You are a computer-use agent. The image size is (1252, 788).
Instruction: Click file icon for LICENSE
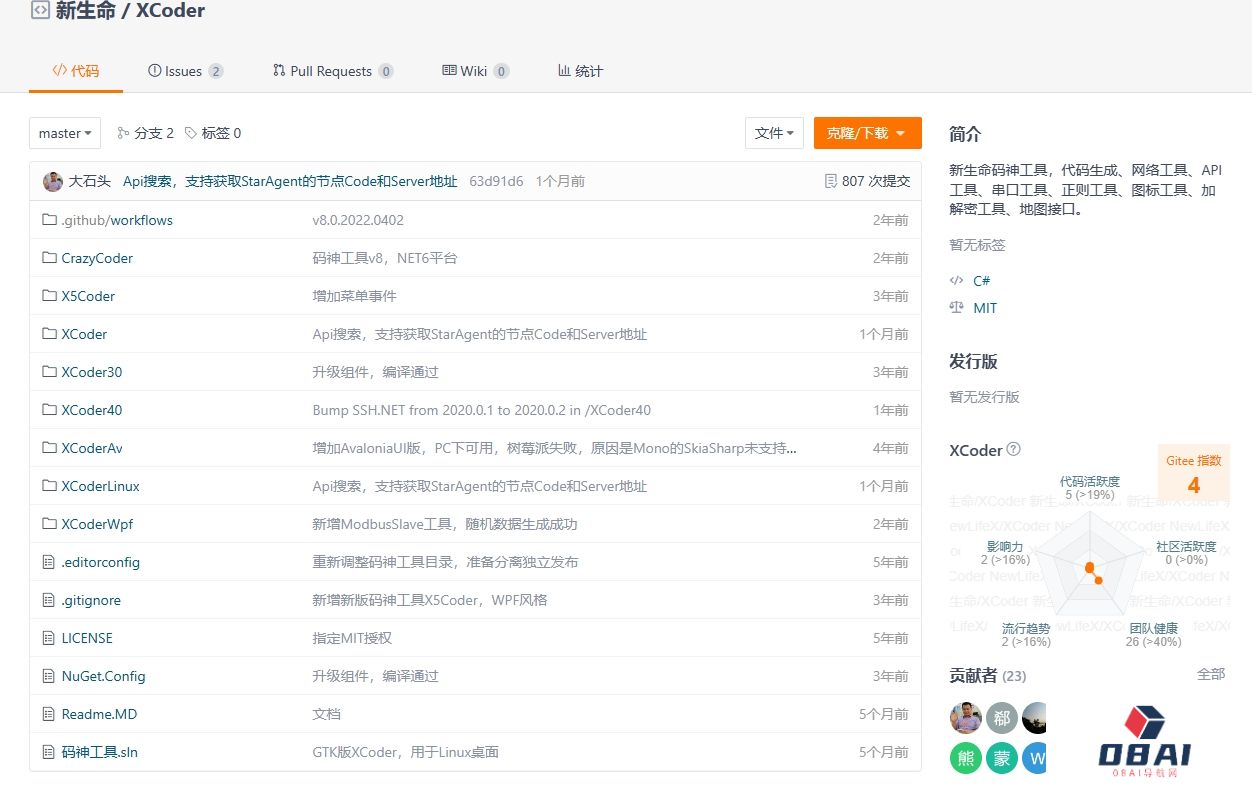click(x=48, y=638)
